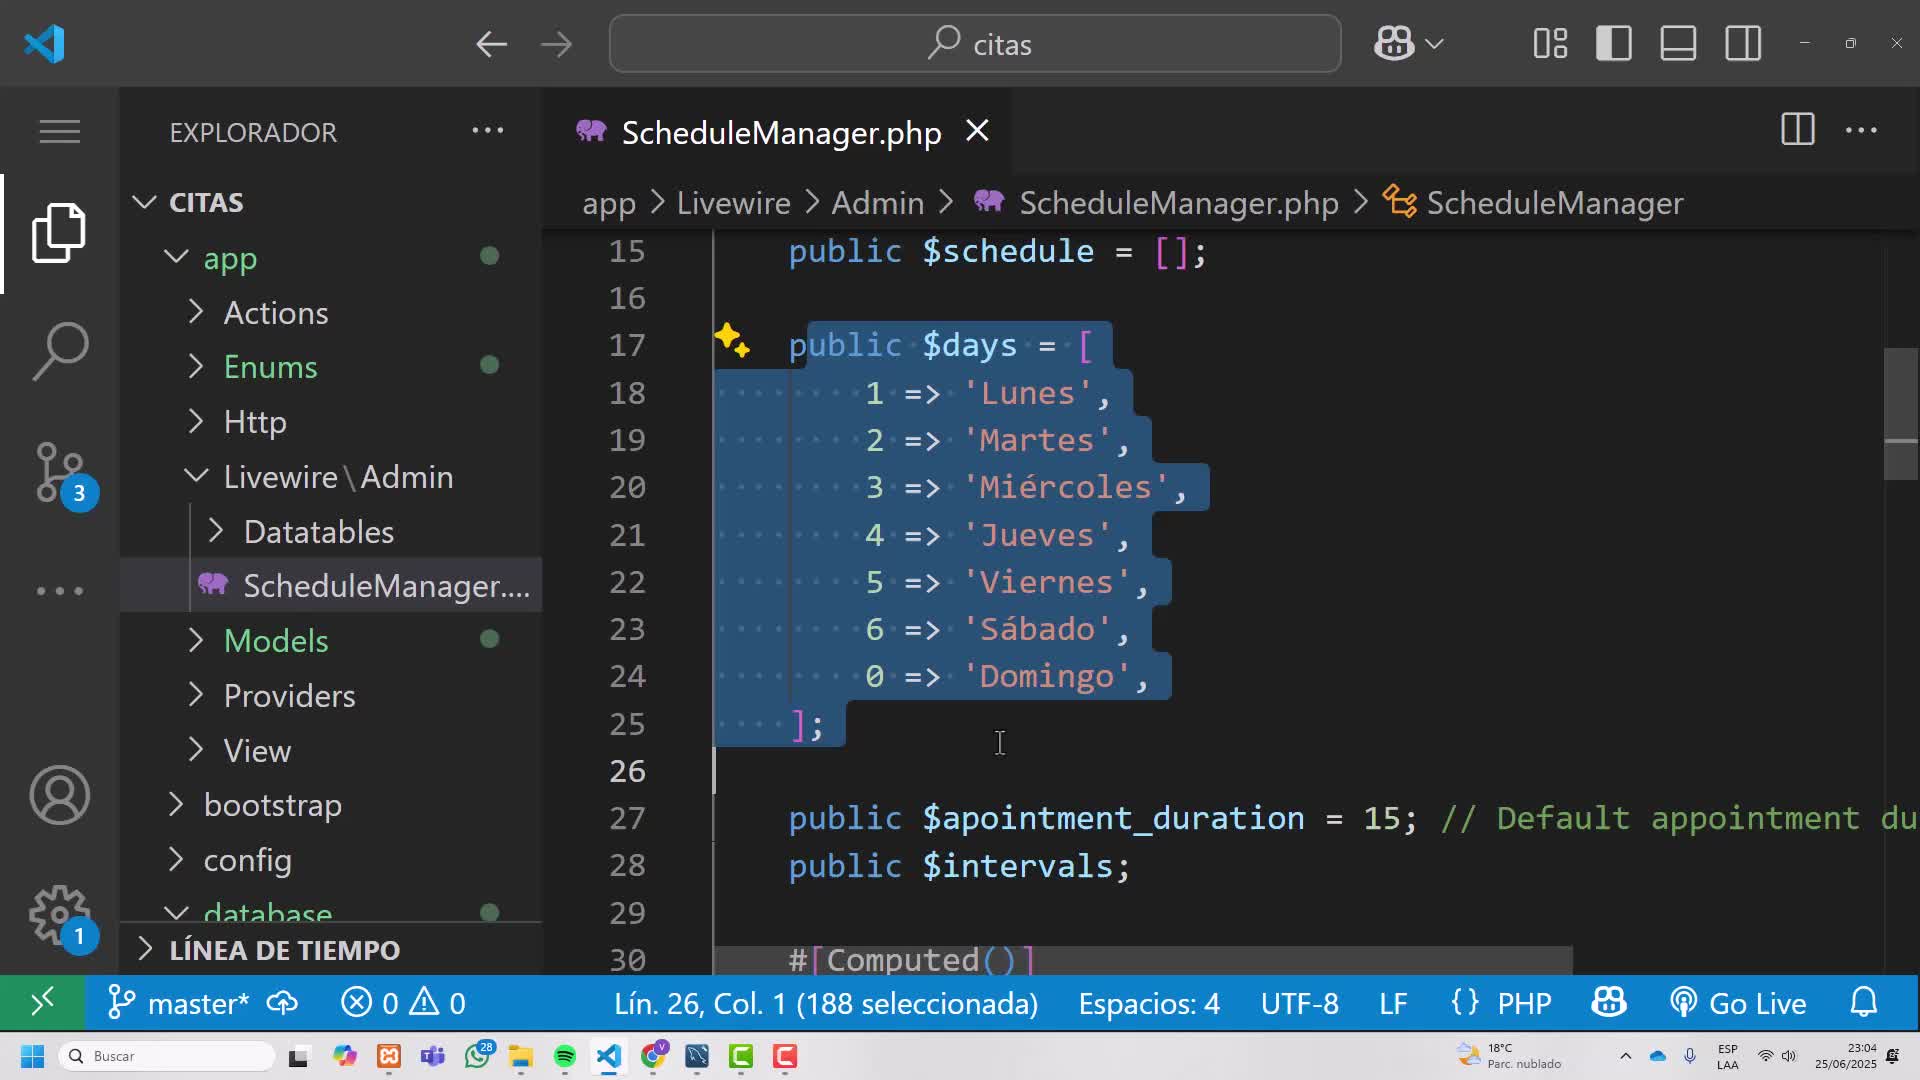This screenshot has height=1080, width=1920.
Task: Toggle secondary side bar visibility
Action: (x=1743, y=43)
